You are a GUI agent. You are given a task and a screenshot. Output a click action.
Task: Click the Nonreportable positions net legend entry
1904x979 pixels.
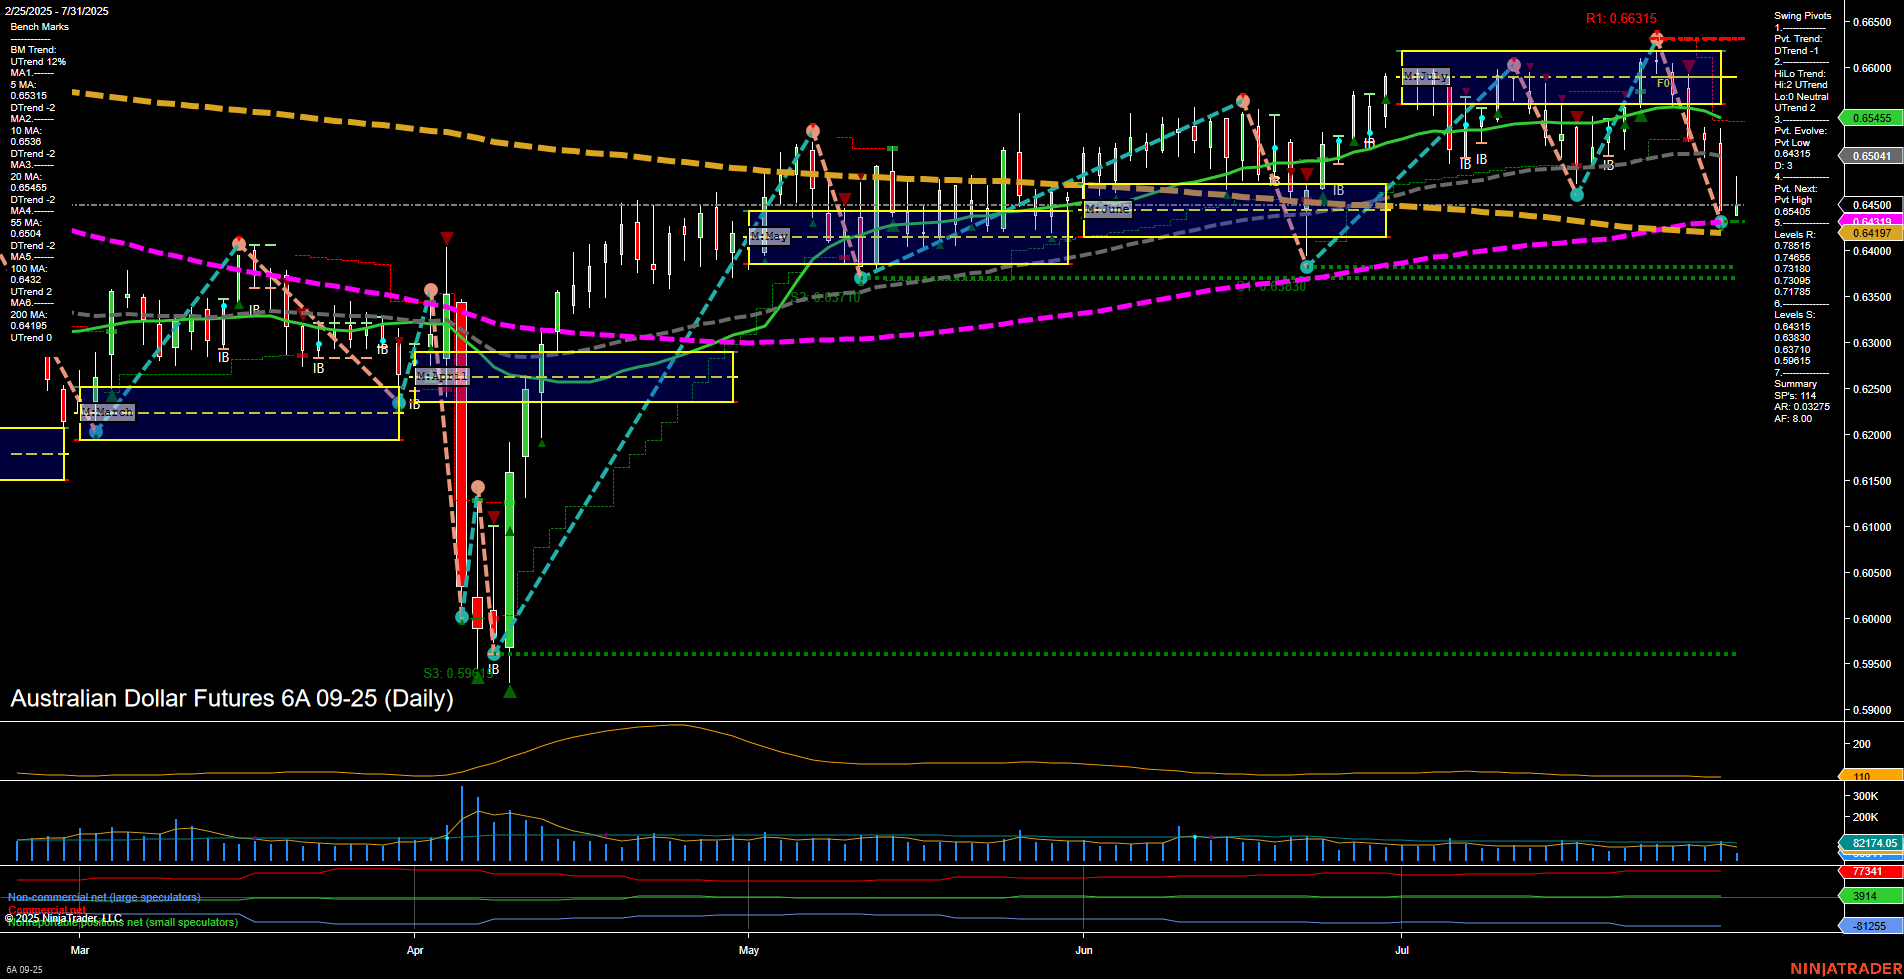pyautogui.click(x=122, y=922)
